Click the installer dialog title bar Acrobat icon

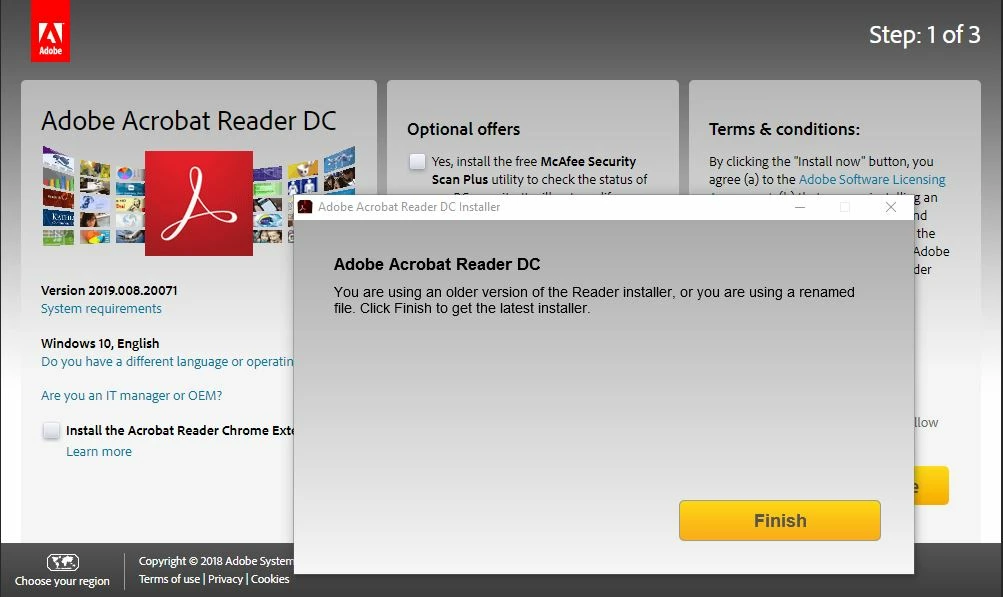pyautogui.click(x=305, y=207)
